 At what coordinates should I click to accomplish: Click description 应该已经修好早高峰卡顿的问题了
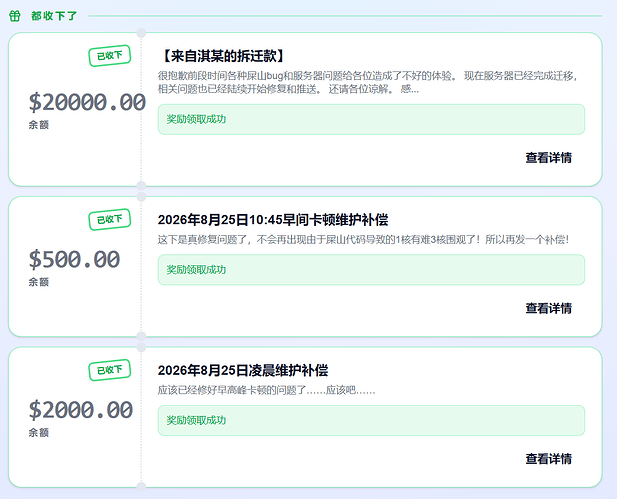[266, 390]
